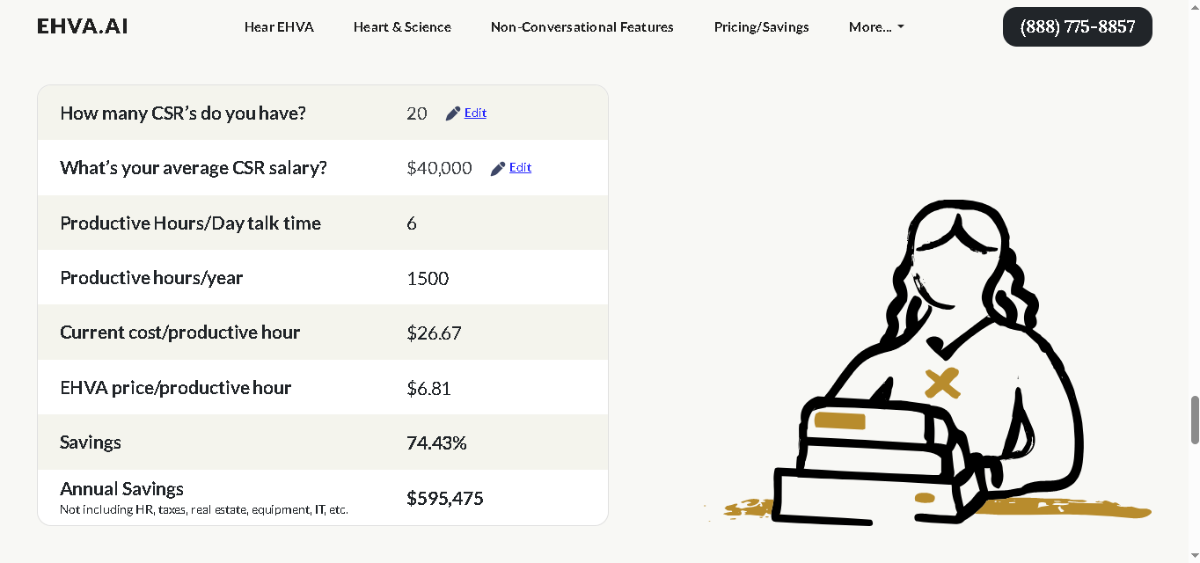This screenshot has height=563, width=1200.
Task: Click the $26.67 current cost value
Action: 434,333
